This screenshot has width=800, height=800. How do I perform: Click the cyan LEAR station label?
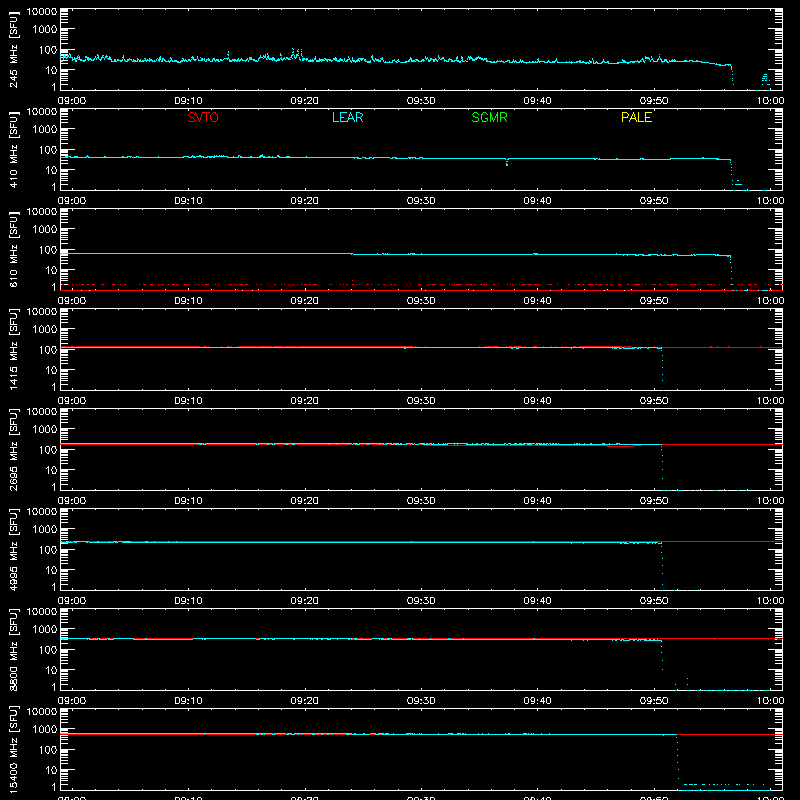pos(347,117)
